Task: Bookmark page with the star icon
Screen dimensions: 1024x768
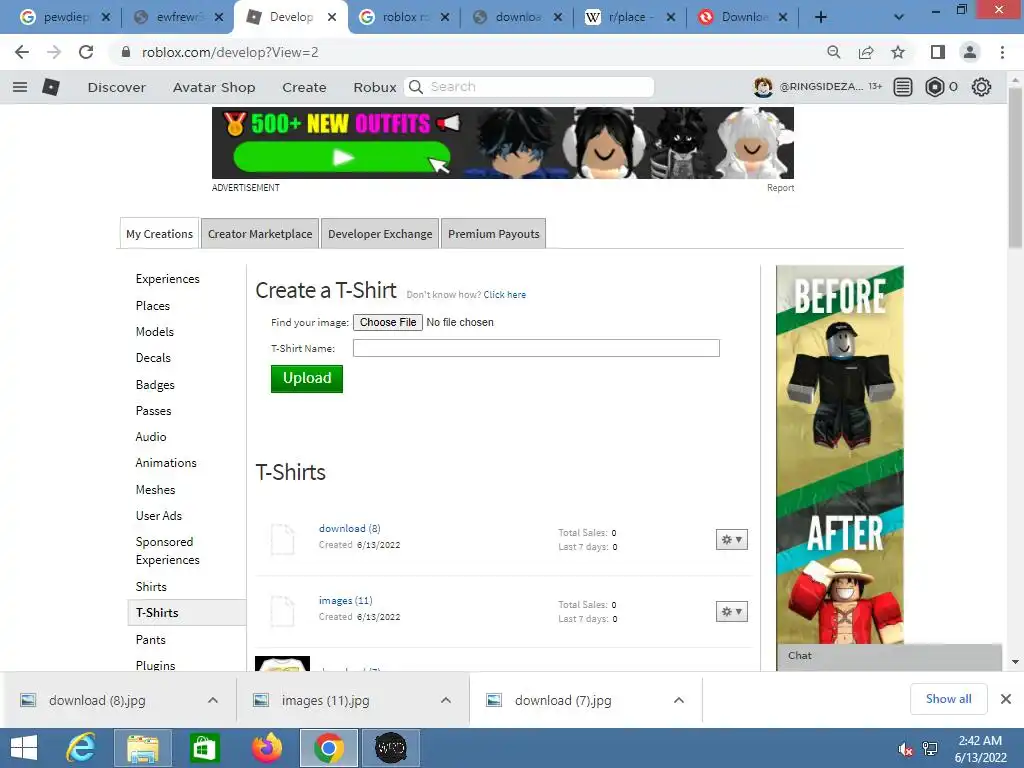Action: (898, 52)
